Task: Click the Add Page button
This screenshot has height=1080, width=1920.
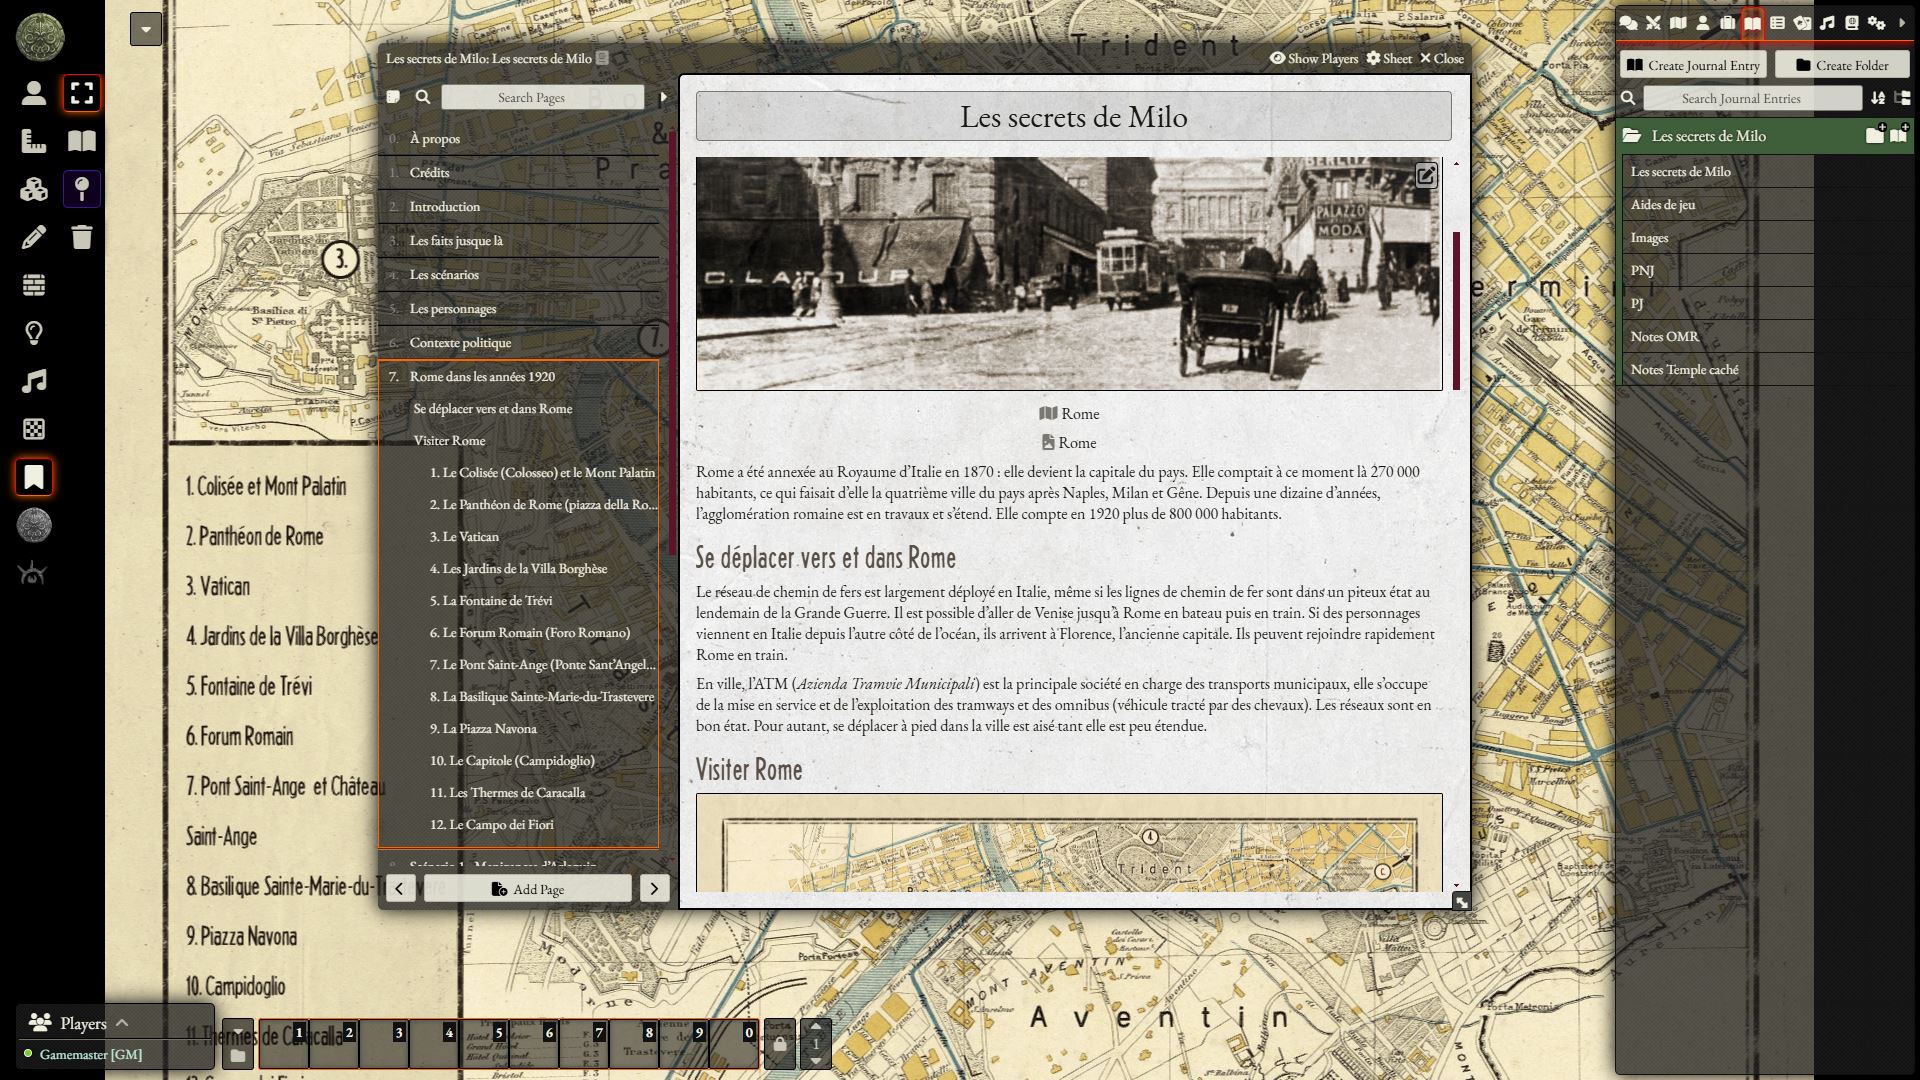Action: (527, 889)
